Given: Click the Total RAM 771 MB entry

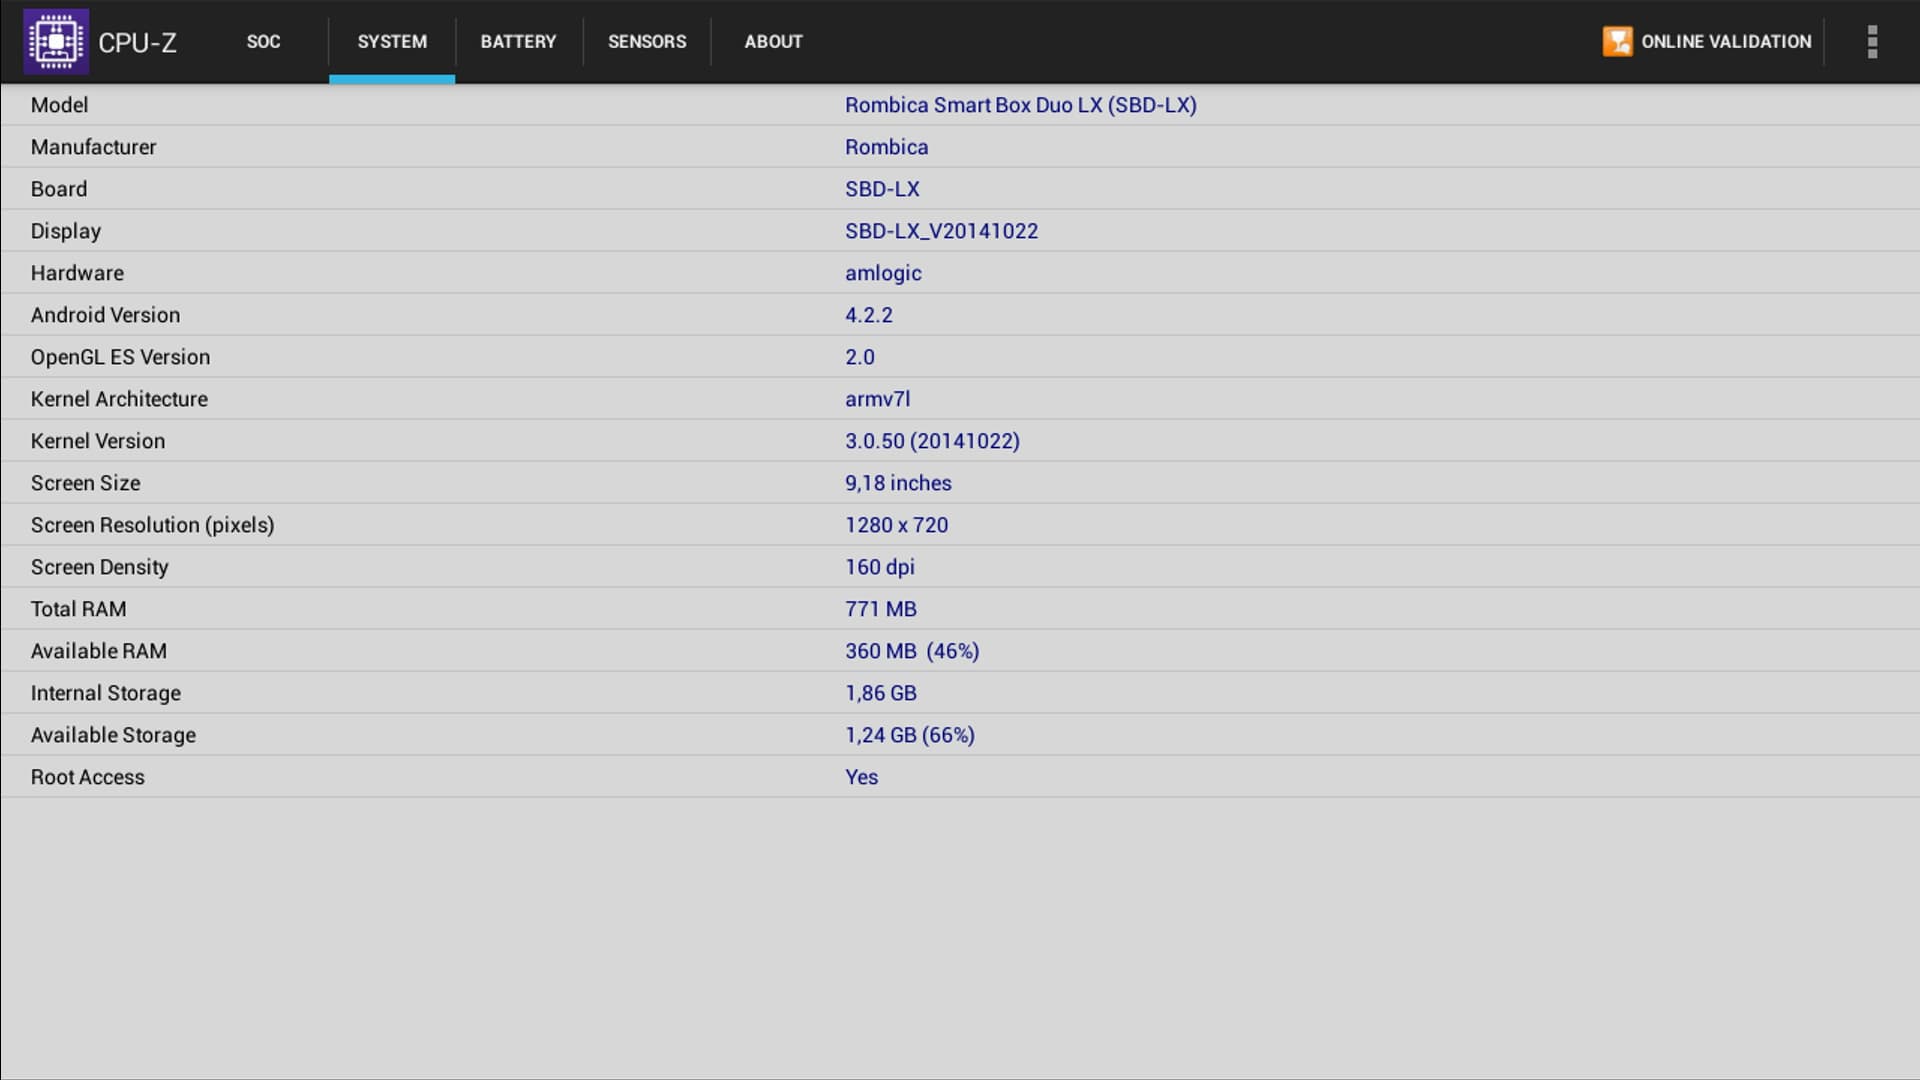Looking at the screenshot, I should click(880, 609).
